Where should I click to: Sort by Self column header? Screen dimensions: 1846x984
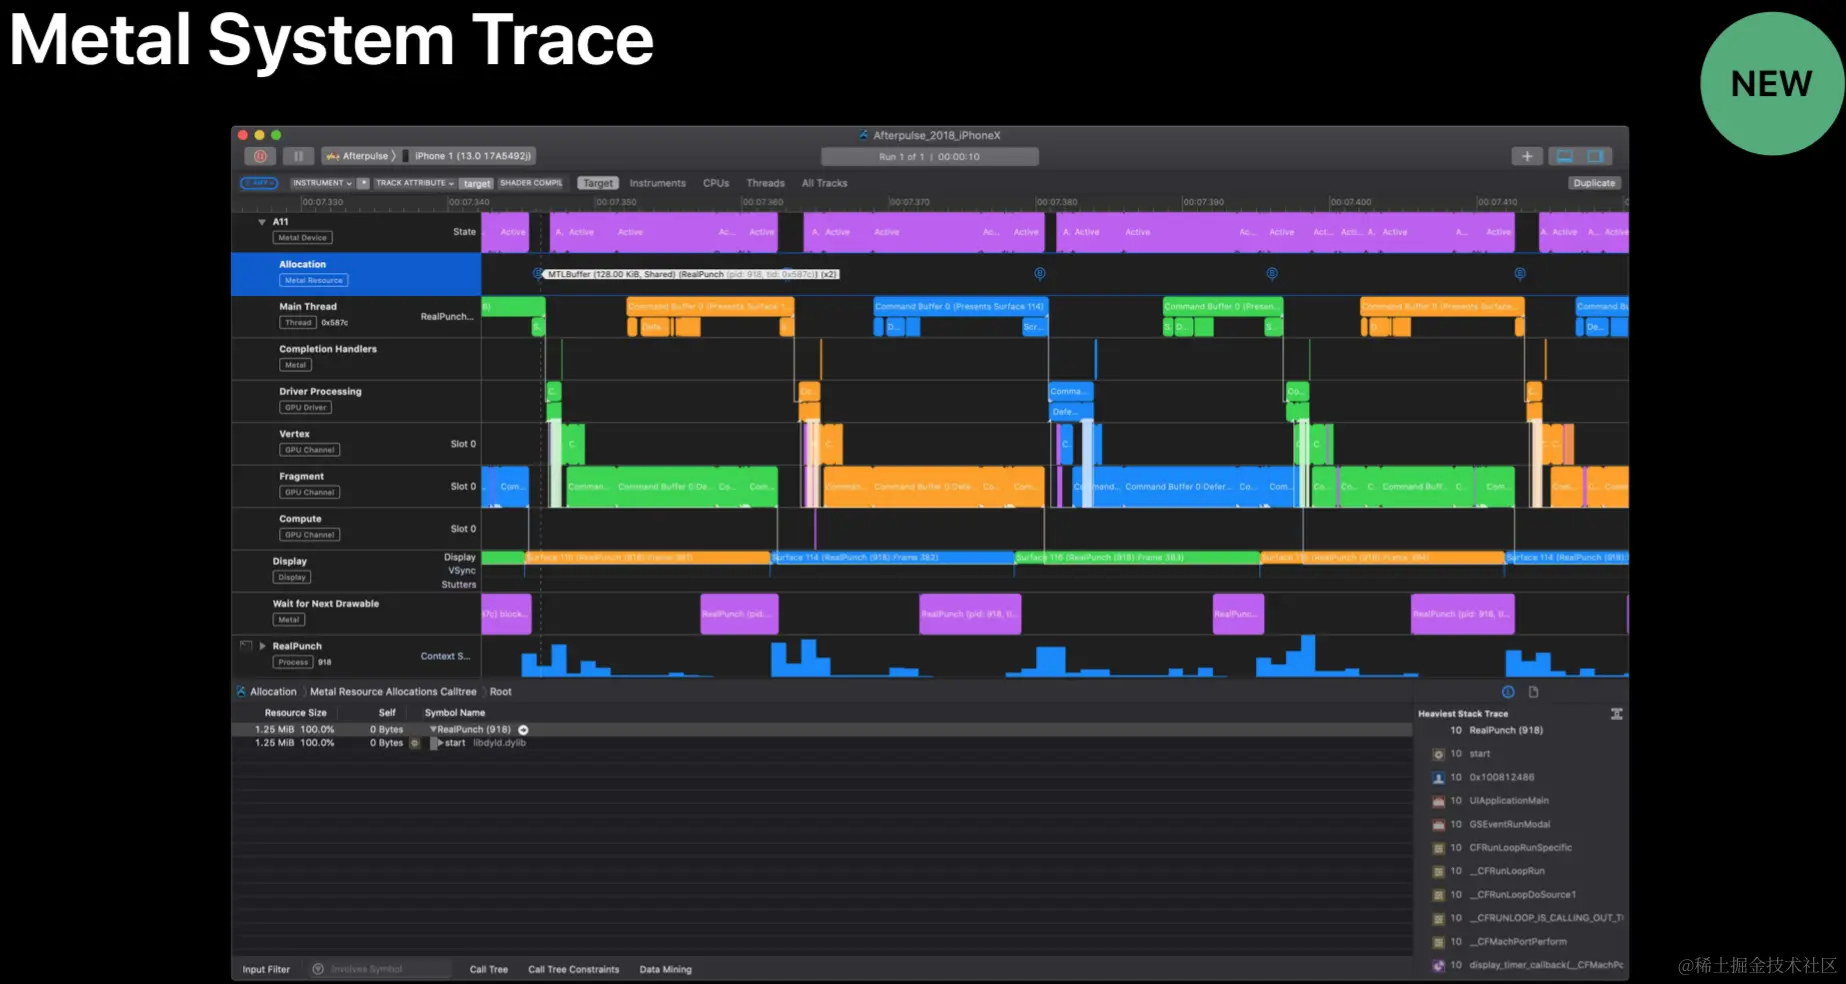tap(387, 713)
